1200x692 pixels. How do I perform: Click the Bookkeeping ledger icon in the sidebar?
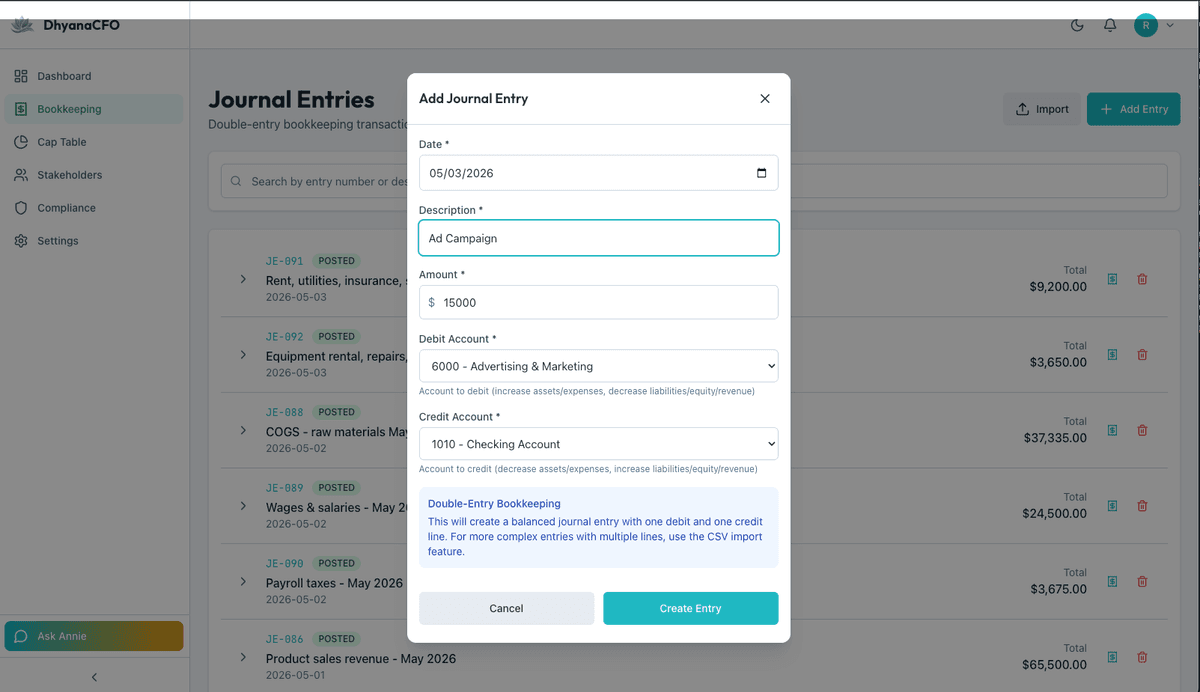point(21,109)
